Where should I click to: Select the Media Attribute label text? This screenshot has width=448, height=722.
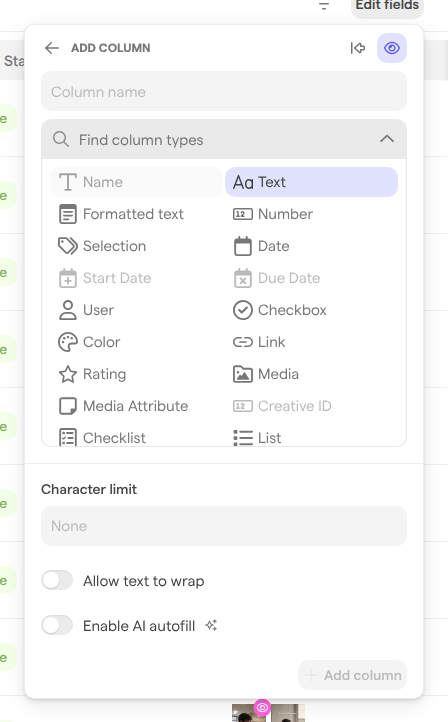(x=135, y=406)
